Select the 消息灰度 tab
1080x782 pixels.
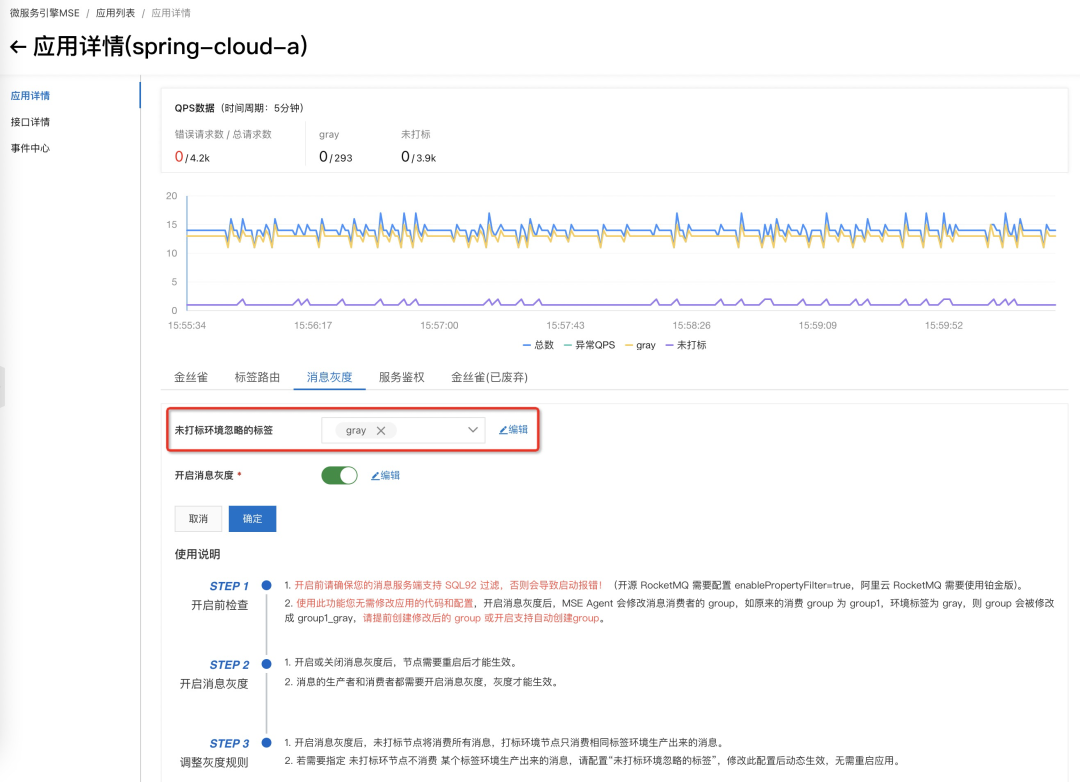pyautogui.click(x=329, y=378)
